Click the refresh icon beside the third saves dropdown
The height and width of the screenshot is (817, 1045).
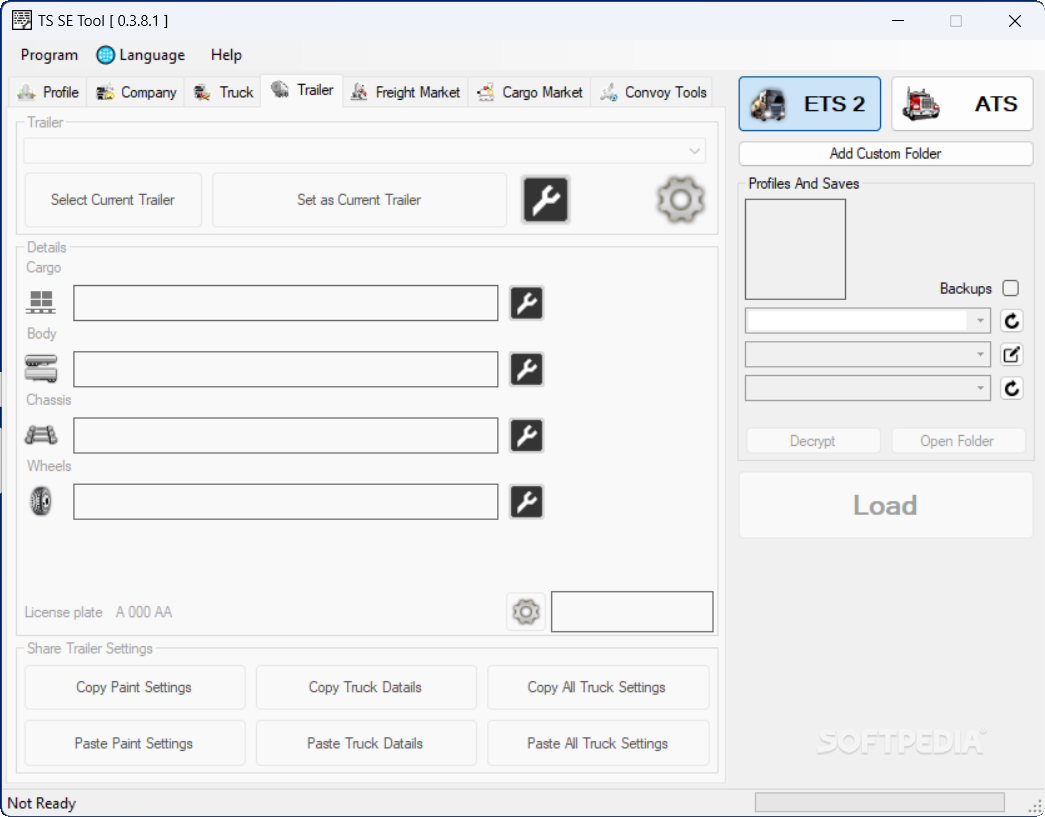(x=1012, y=388)
